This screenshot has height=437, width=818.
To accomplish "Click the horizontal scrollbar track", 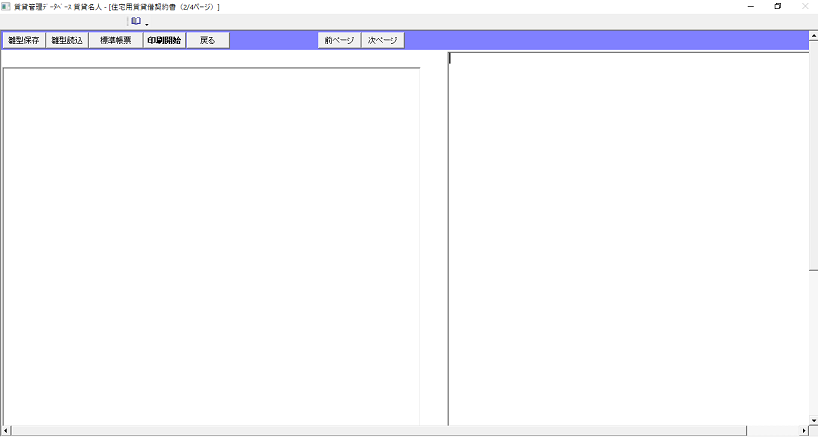I will pyautogui.click(x=400, y=431).
